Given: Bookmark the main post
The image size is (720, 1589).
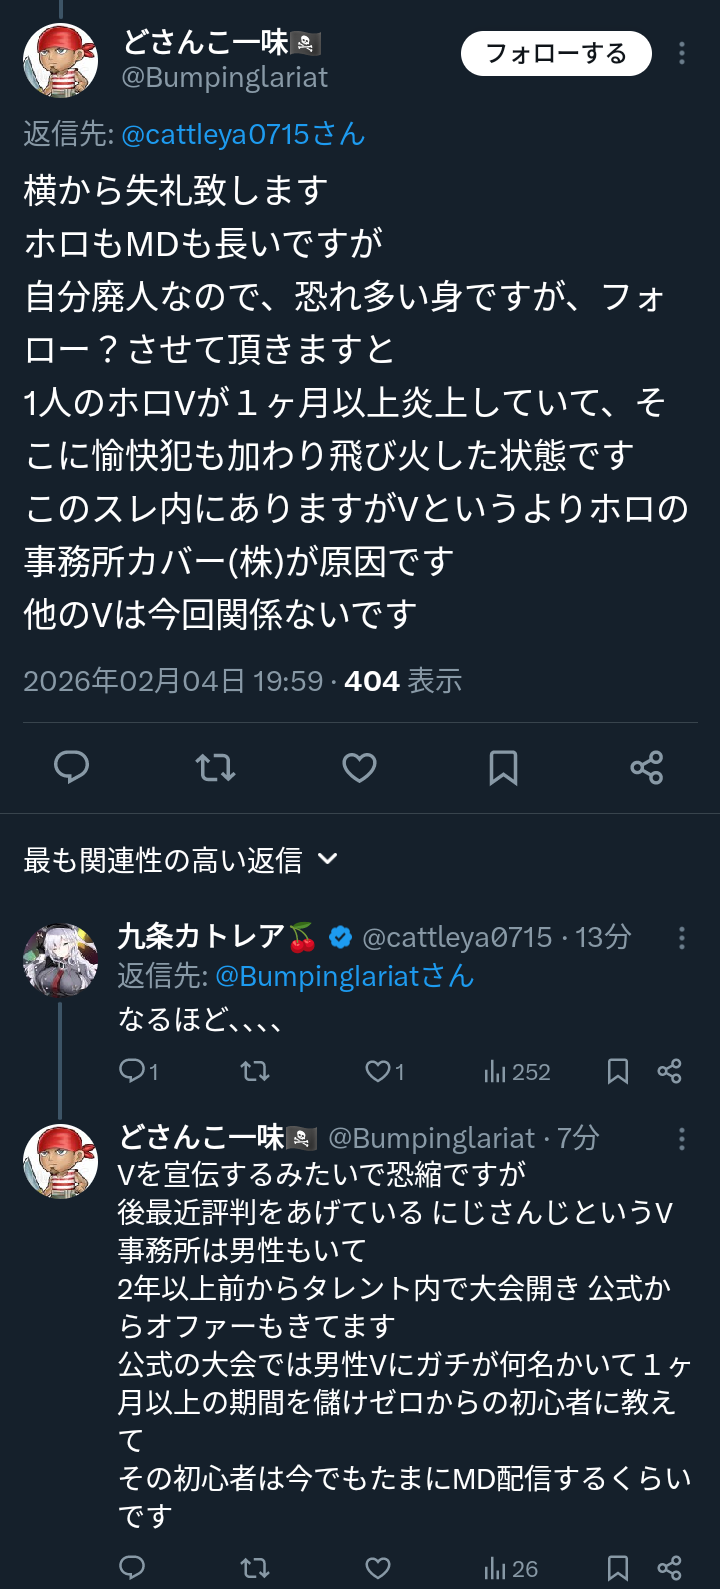Looking at the screenshot, I should point(503,767).
